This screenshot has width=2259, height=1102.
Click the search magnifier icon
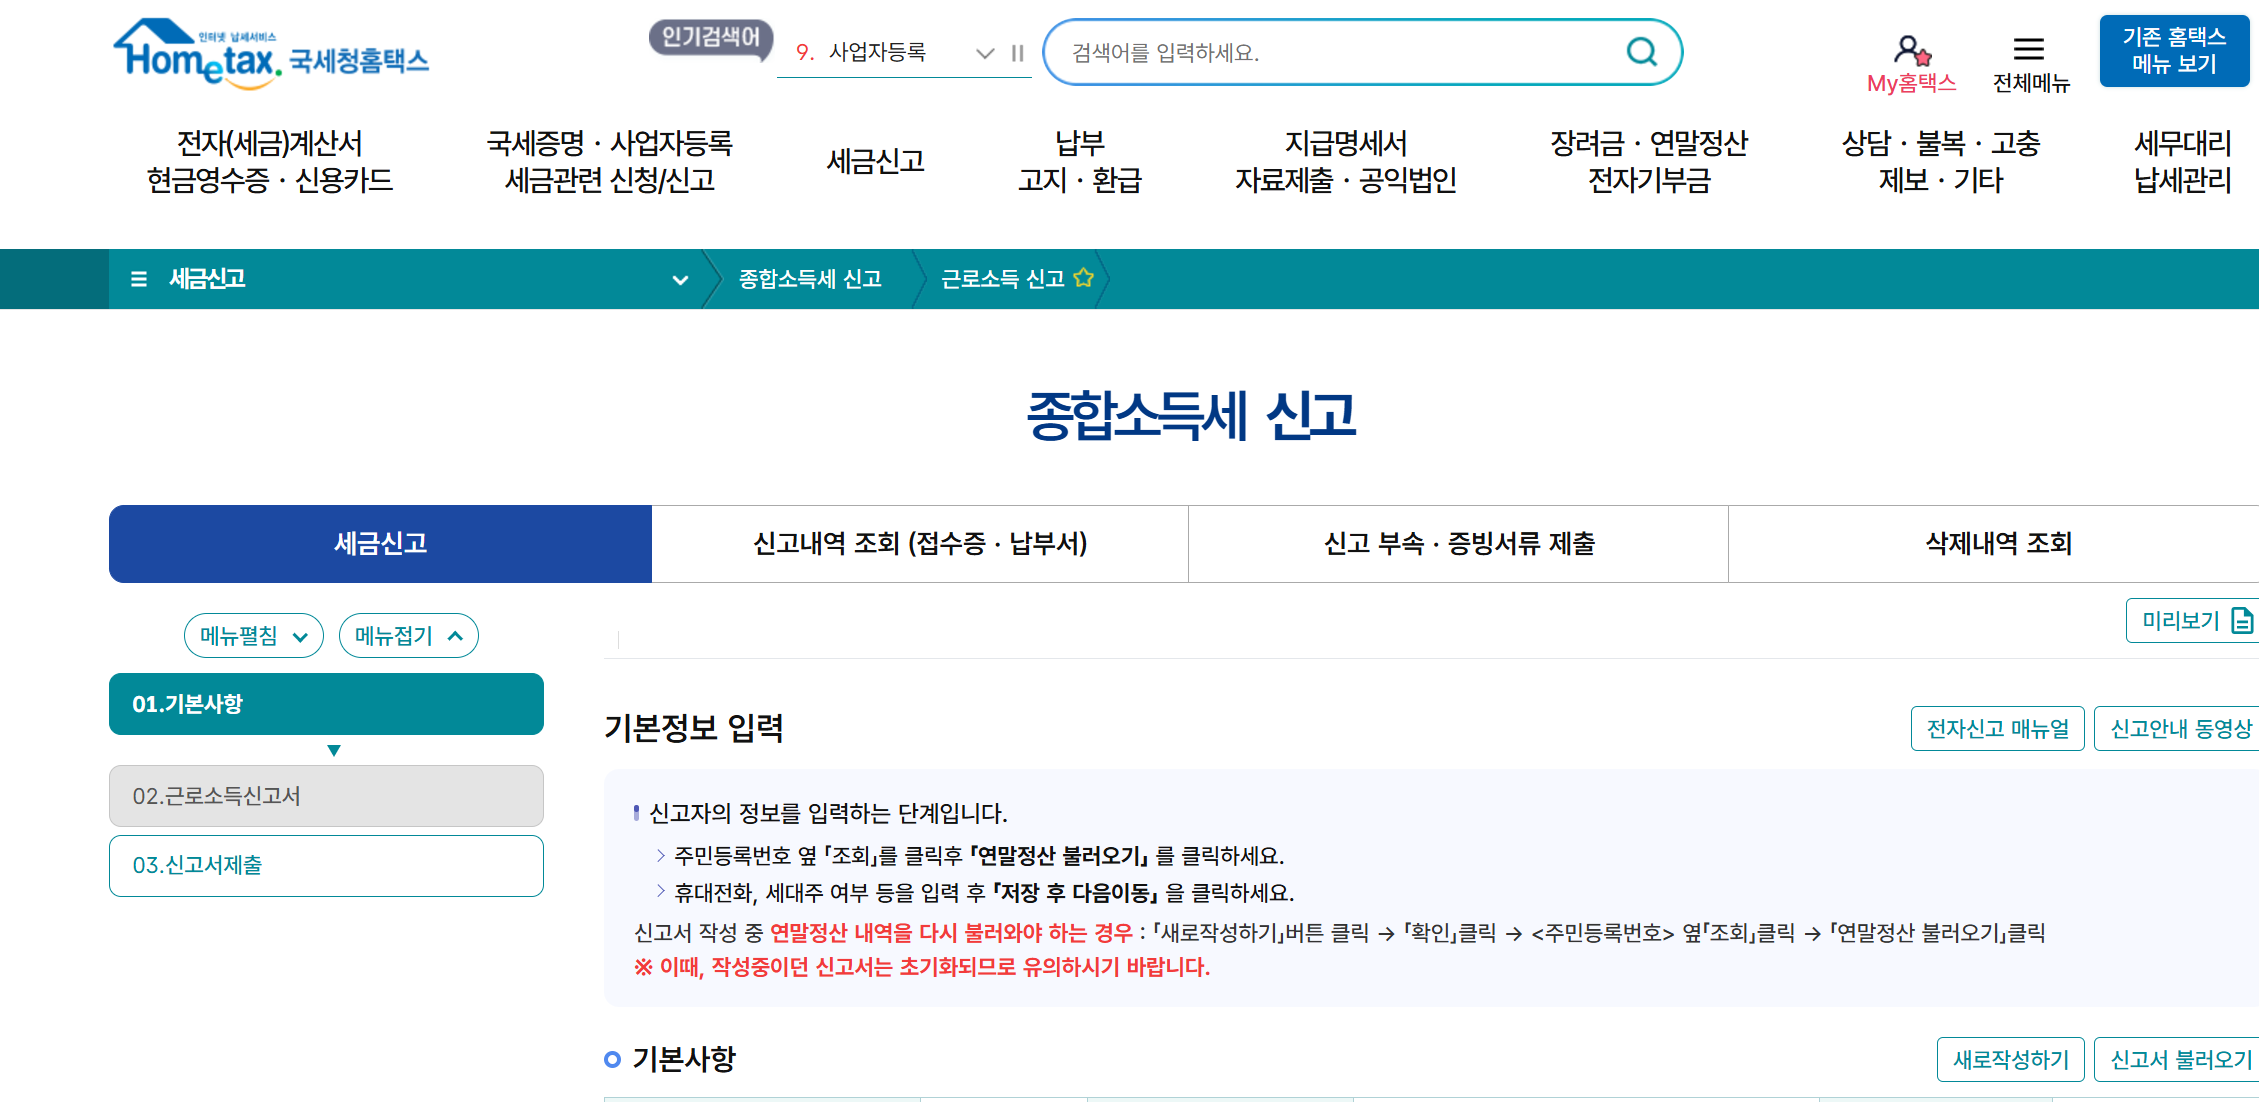(1641, 51)
